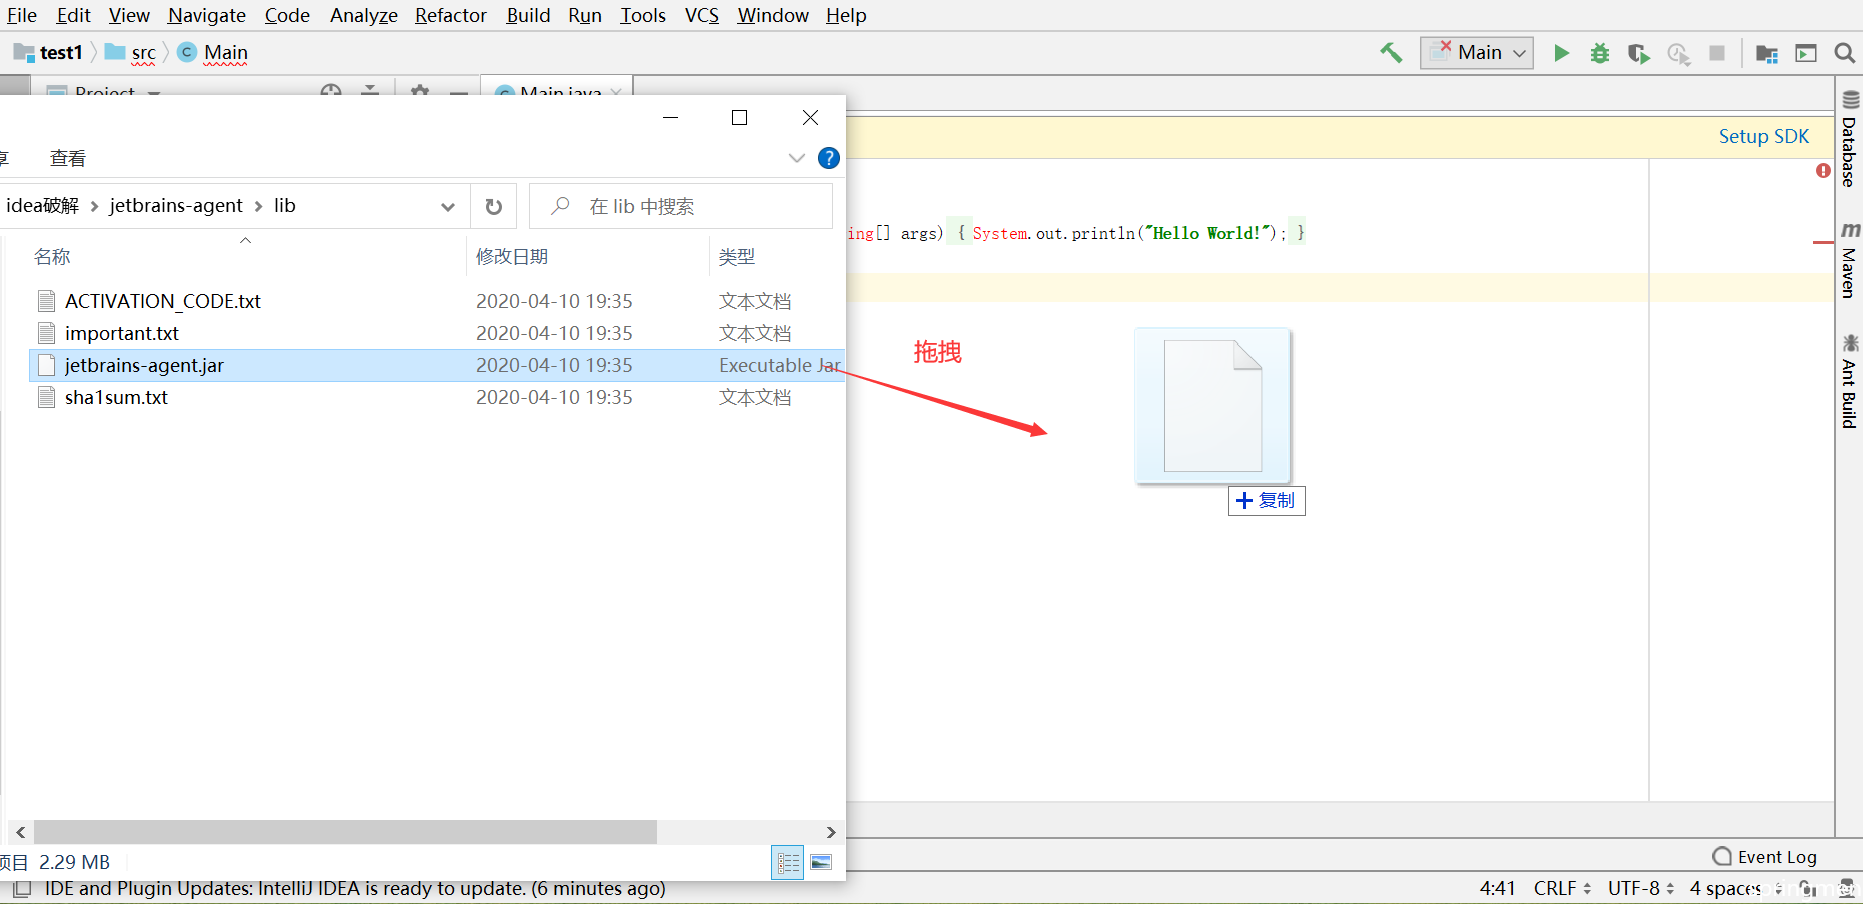The height and width of the screenshot is (904, 1863).
Task: Sort by 名称 column header
Action: 52,257
